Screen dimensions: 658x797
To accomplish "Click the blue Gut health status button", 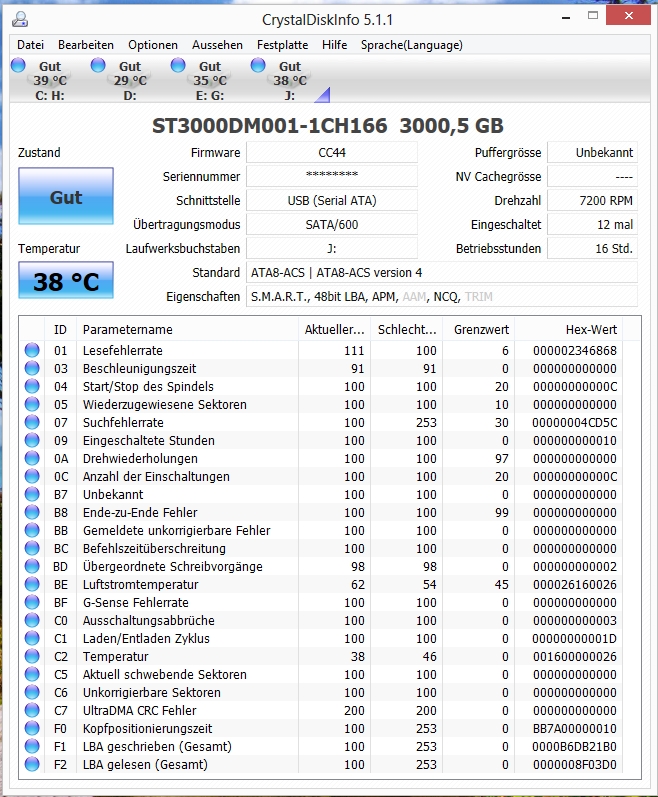I will 66,196.
